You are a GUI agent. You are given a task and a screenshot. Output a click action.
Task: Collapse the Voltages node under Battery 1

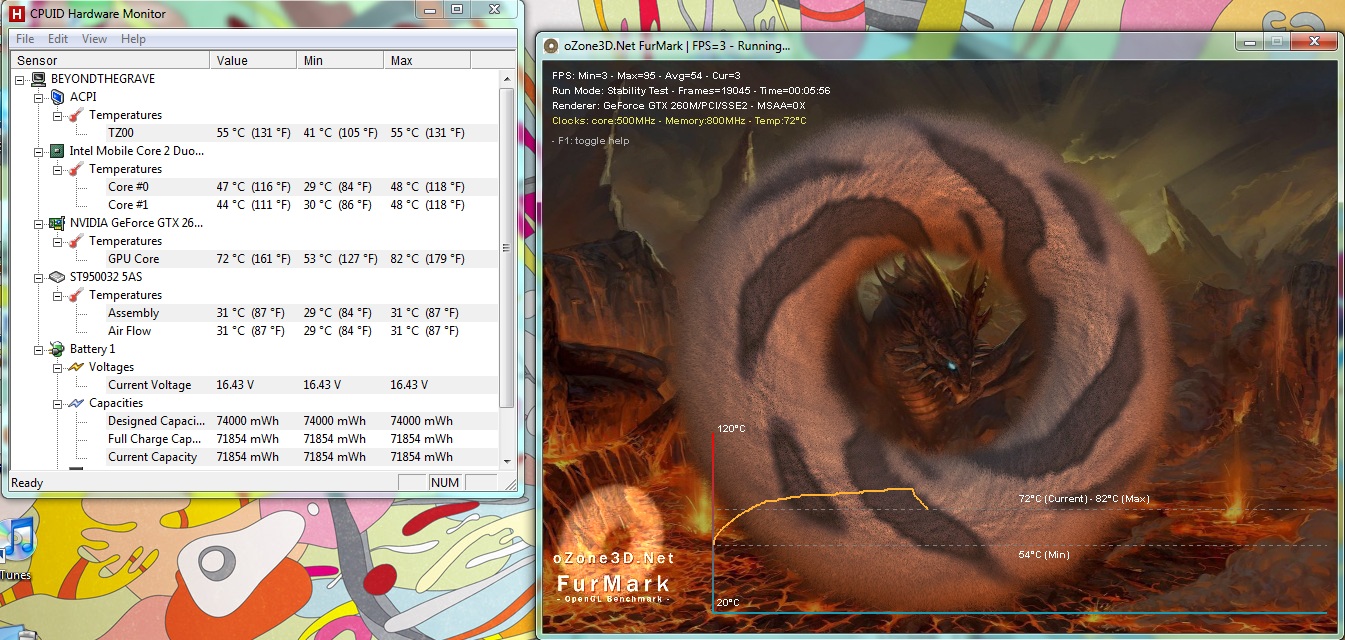58,367
